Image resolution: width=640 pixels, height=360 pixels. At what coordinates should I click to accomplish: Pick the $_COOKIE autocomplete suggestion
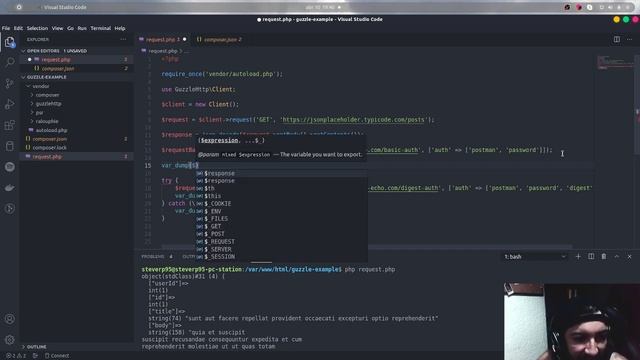[x=281, y=203]
